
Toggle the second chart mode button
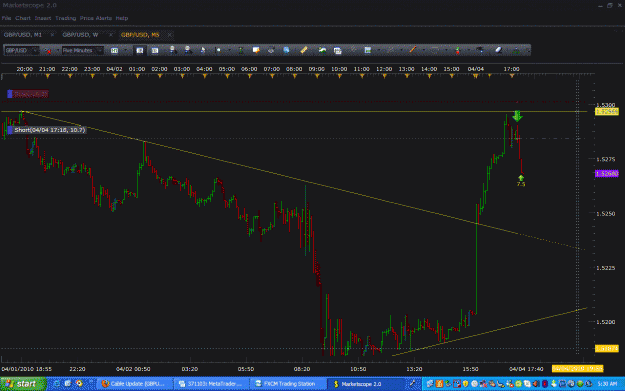click(x=155, y=51)
